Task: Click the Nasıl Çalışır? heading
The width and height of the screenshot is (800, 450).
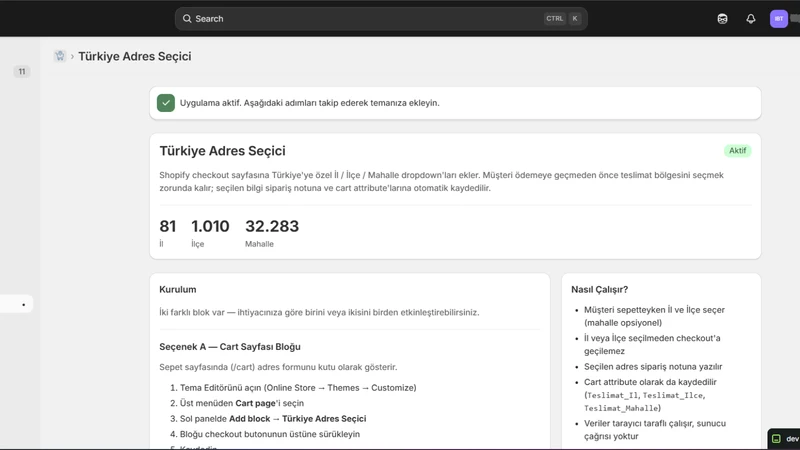Action: (599, 289)
